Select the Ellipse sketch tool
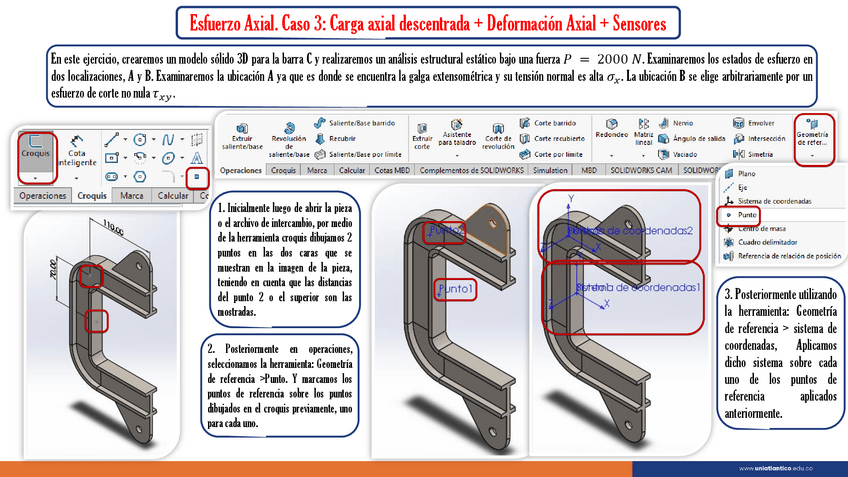 [168, 158]
